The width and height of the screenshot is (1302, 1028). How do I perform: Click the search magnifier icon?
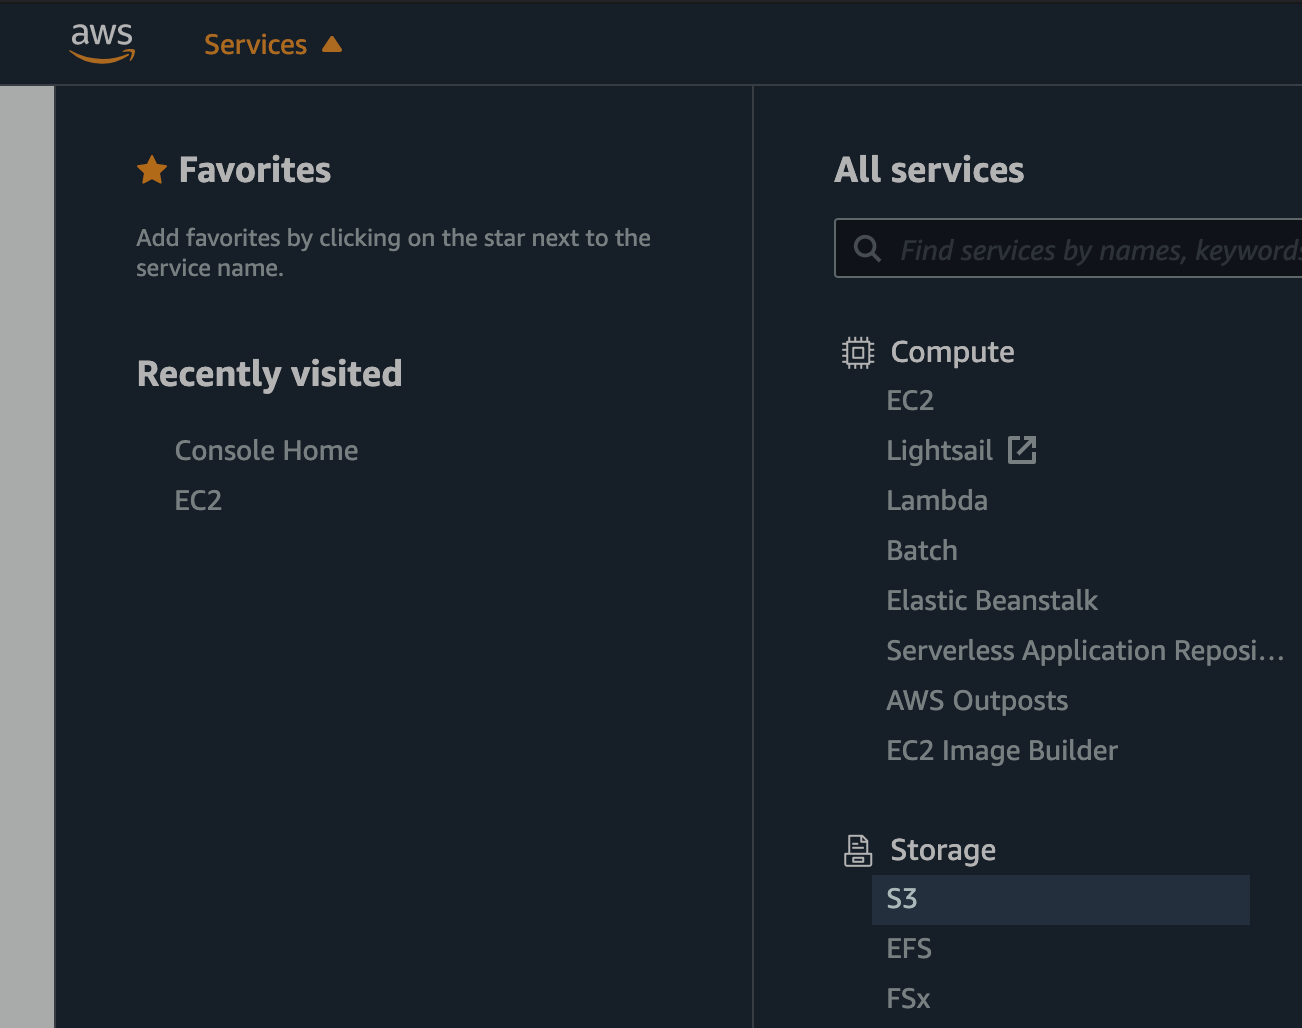click(867, 248)
